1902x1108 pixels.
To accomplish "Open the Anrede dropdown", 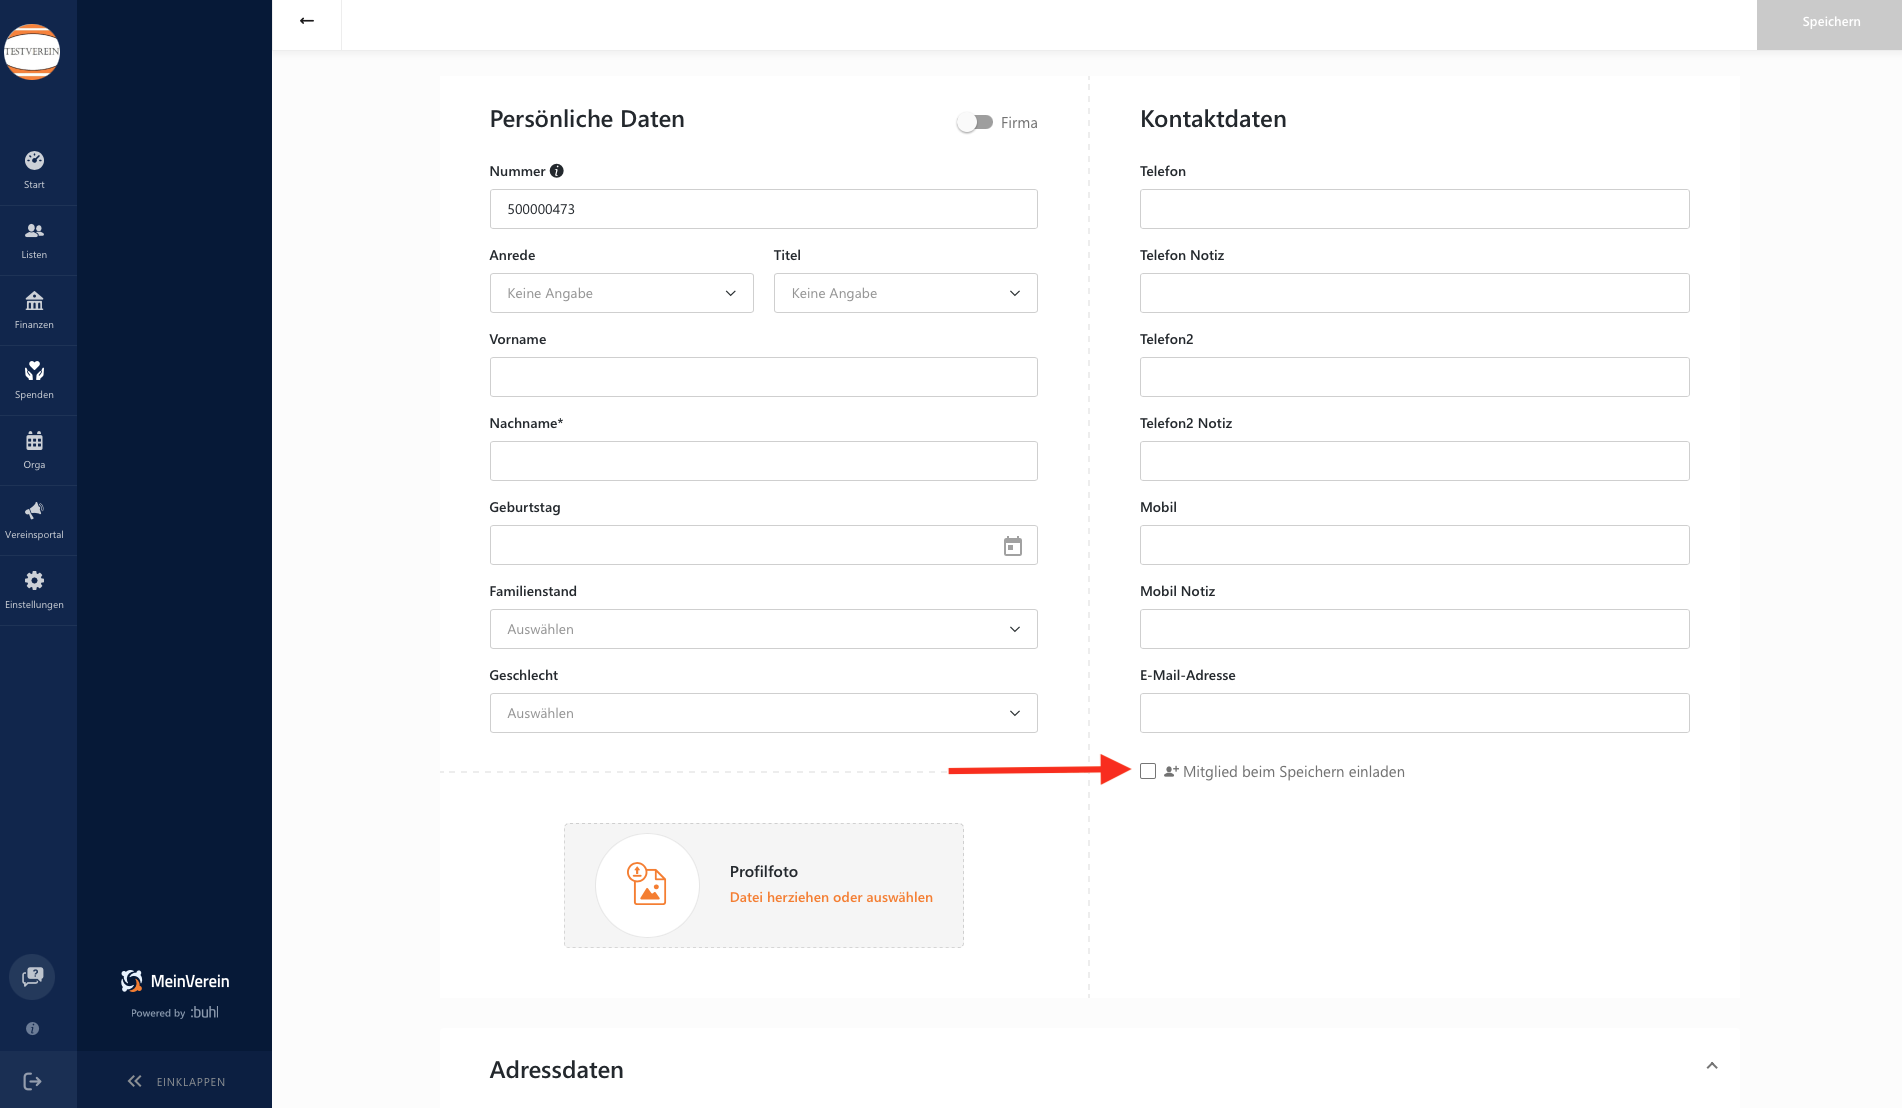I will click(x=621, y=293).
